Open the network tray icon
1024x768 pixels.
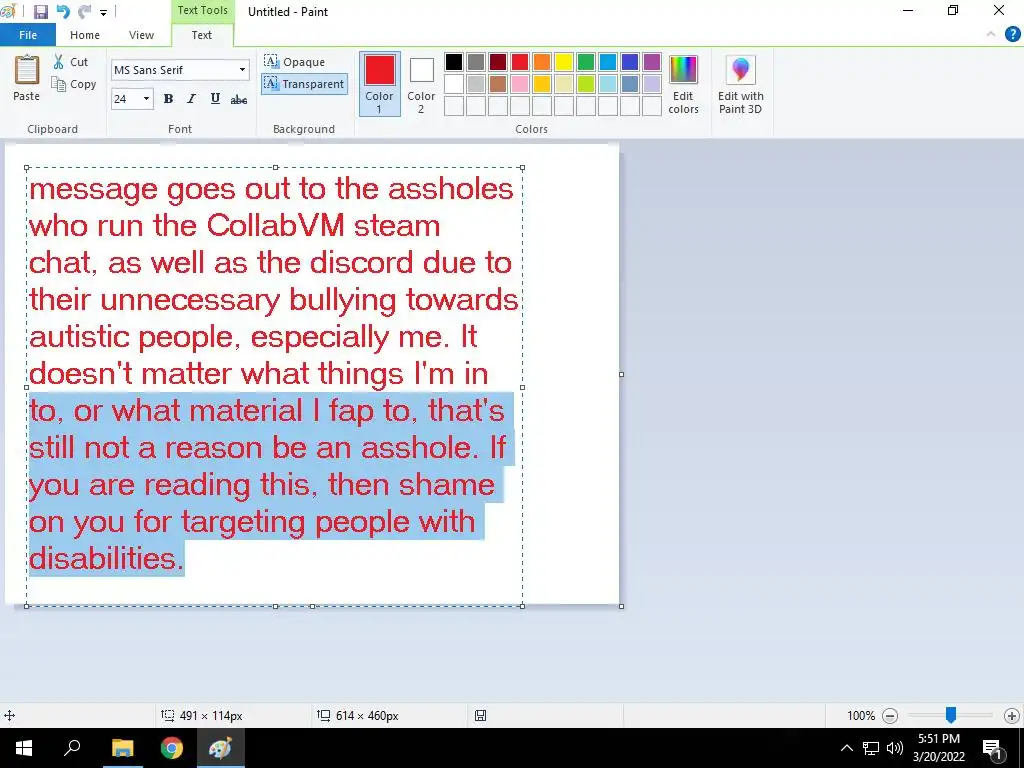click(x=871, y=748)
